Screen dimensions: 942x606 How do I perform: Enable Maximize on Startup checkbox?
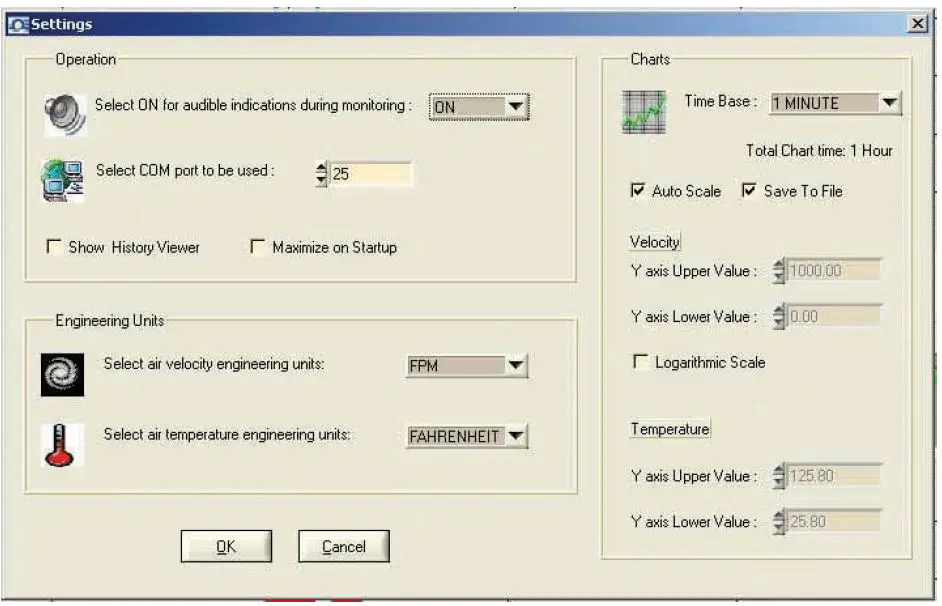pyautogui.click(x=258, y=246)
